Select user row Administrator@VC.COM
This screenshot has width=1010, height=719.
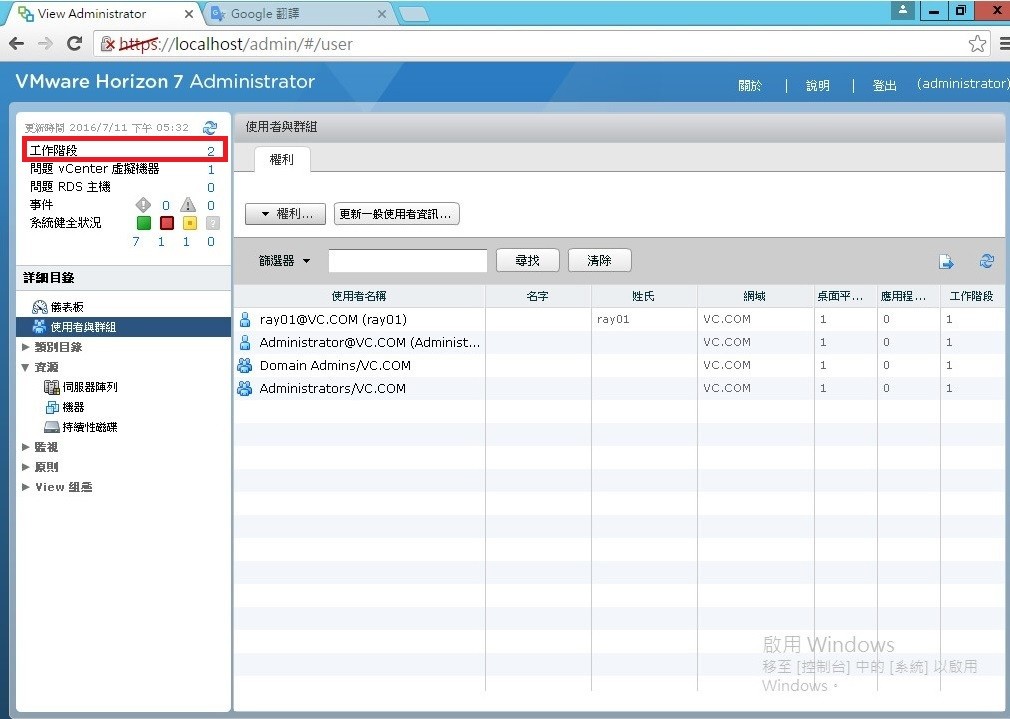(618, 342)
